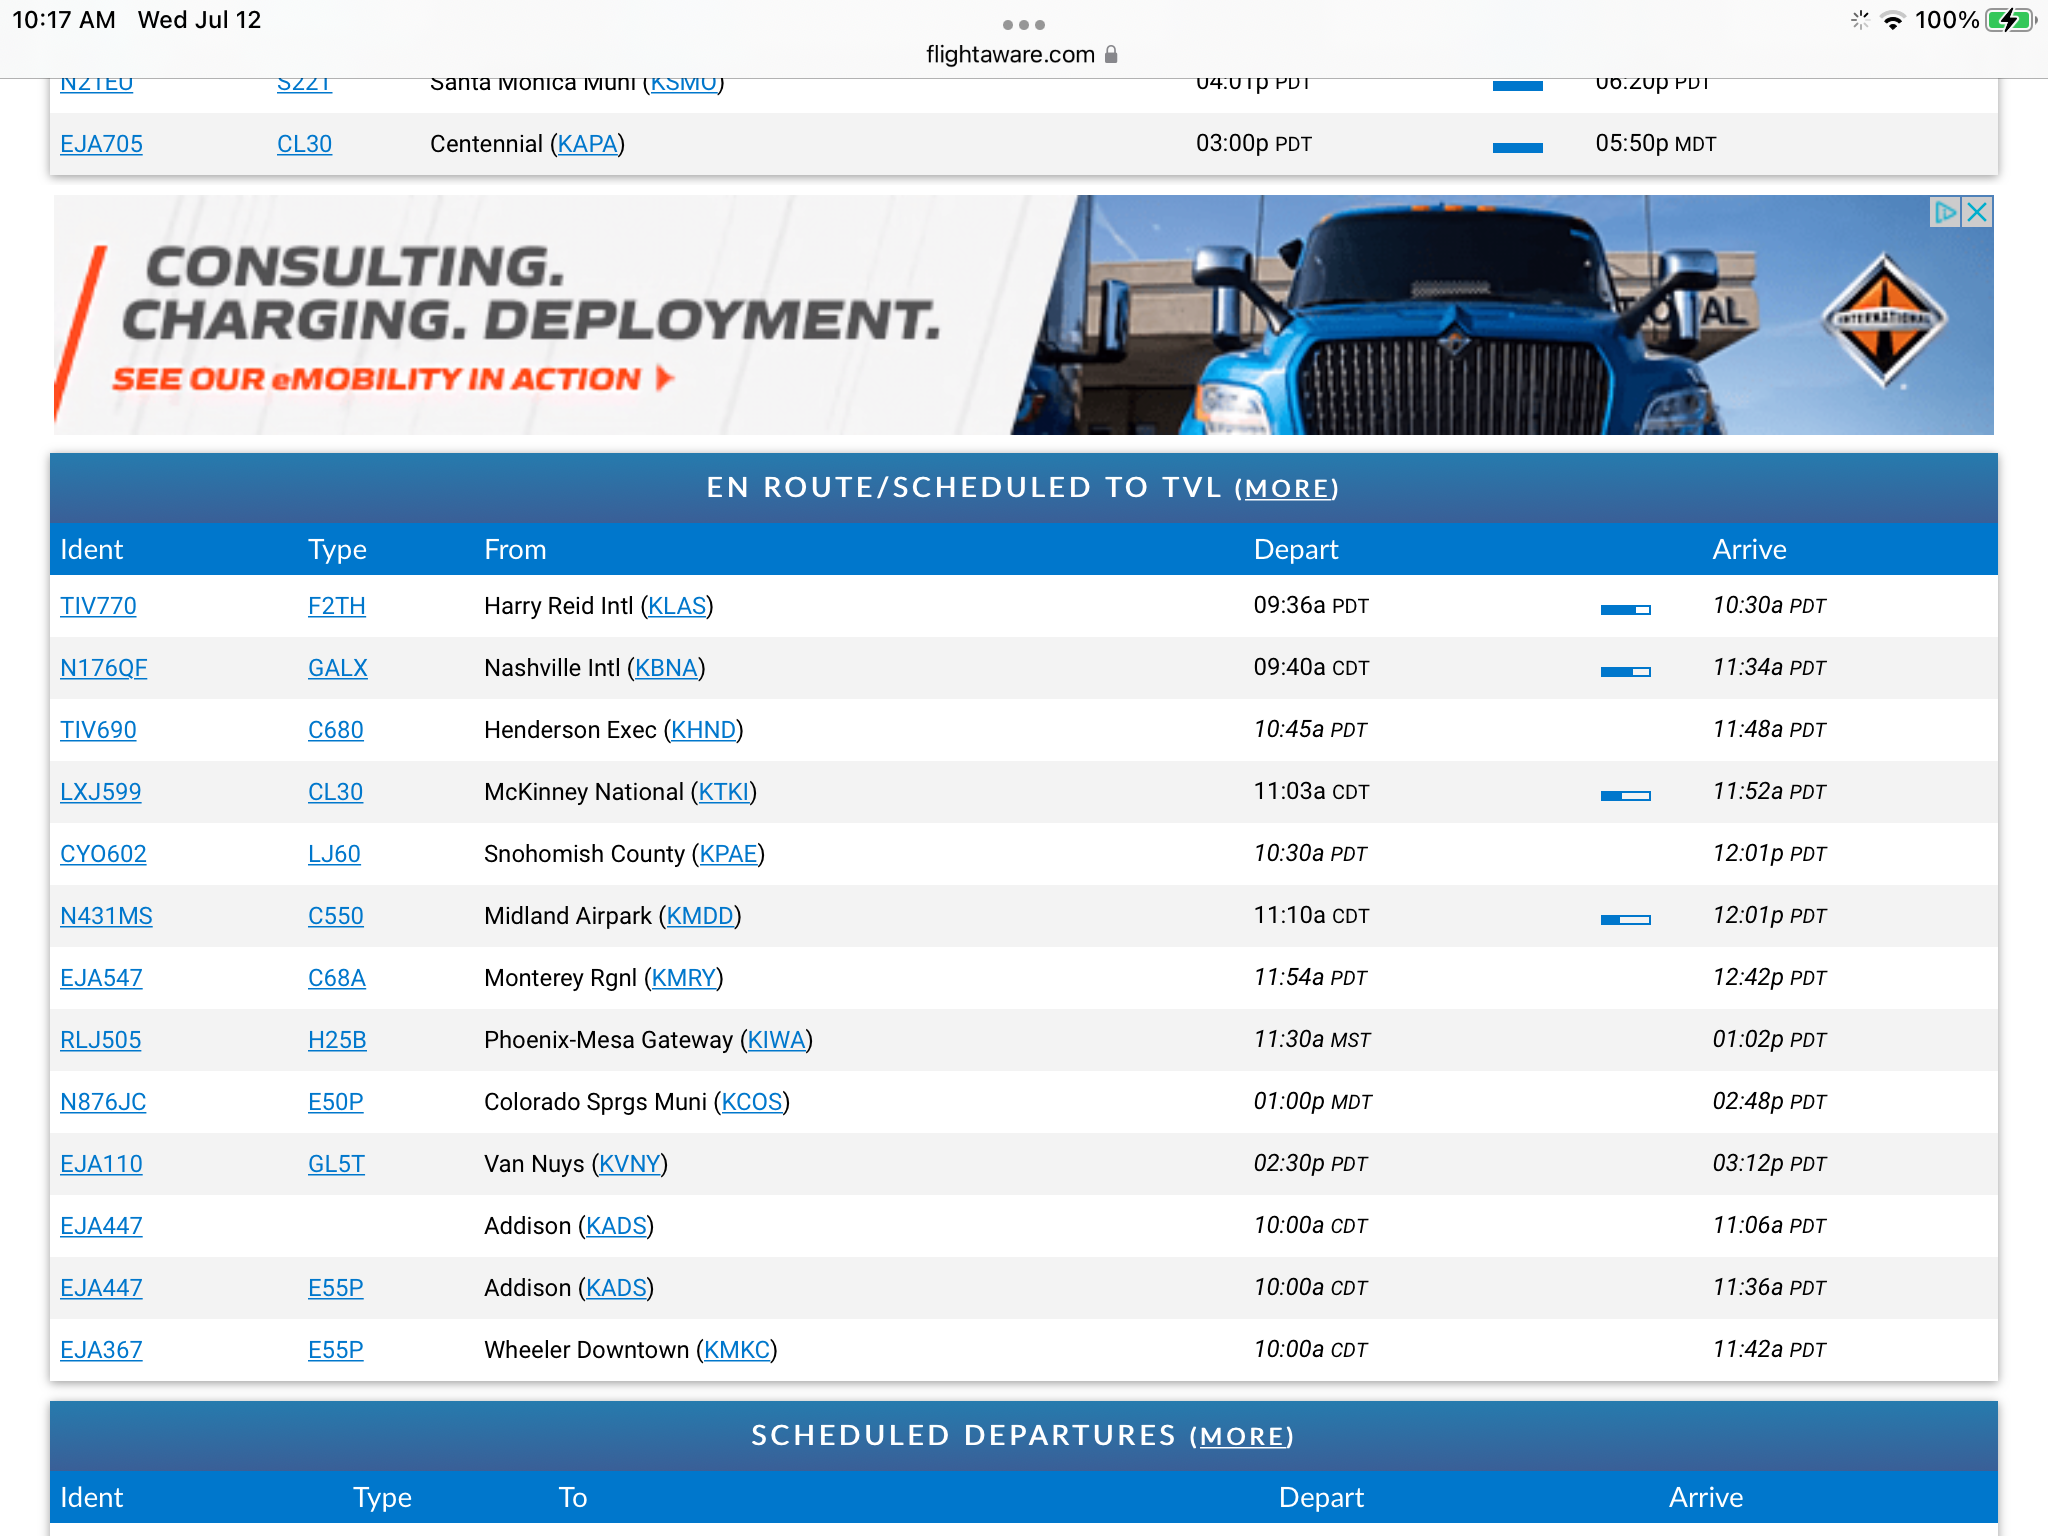Open the International truck ad banner
Viewport: 2048px width, 1536px height.
click(1023, 315)
